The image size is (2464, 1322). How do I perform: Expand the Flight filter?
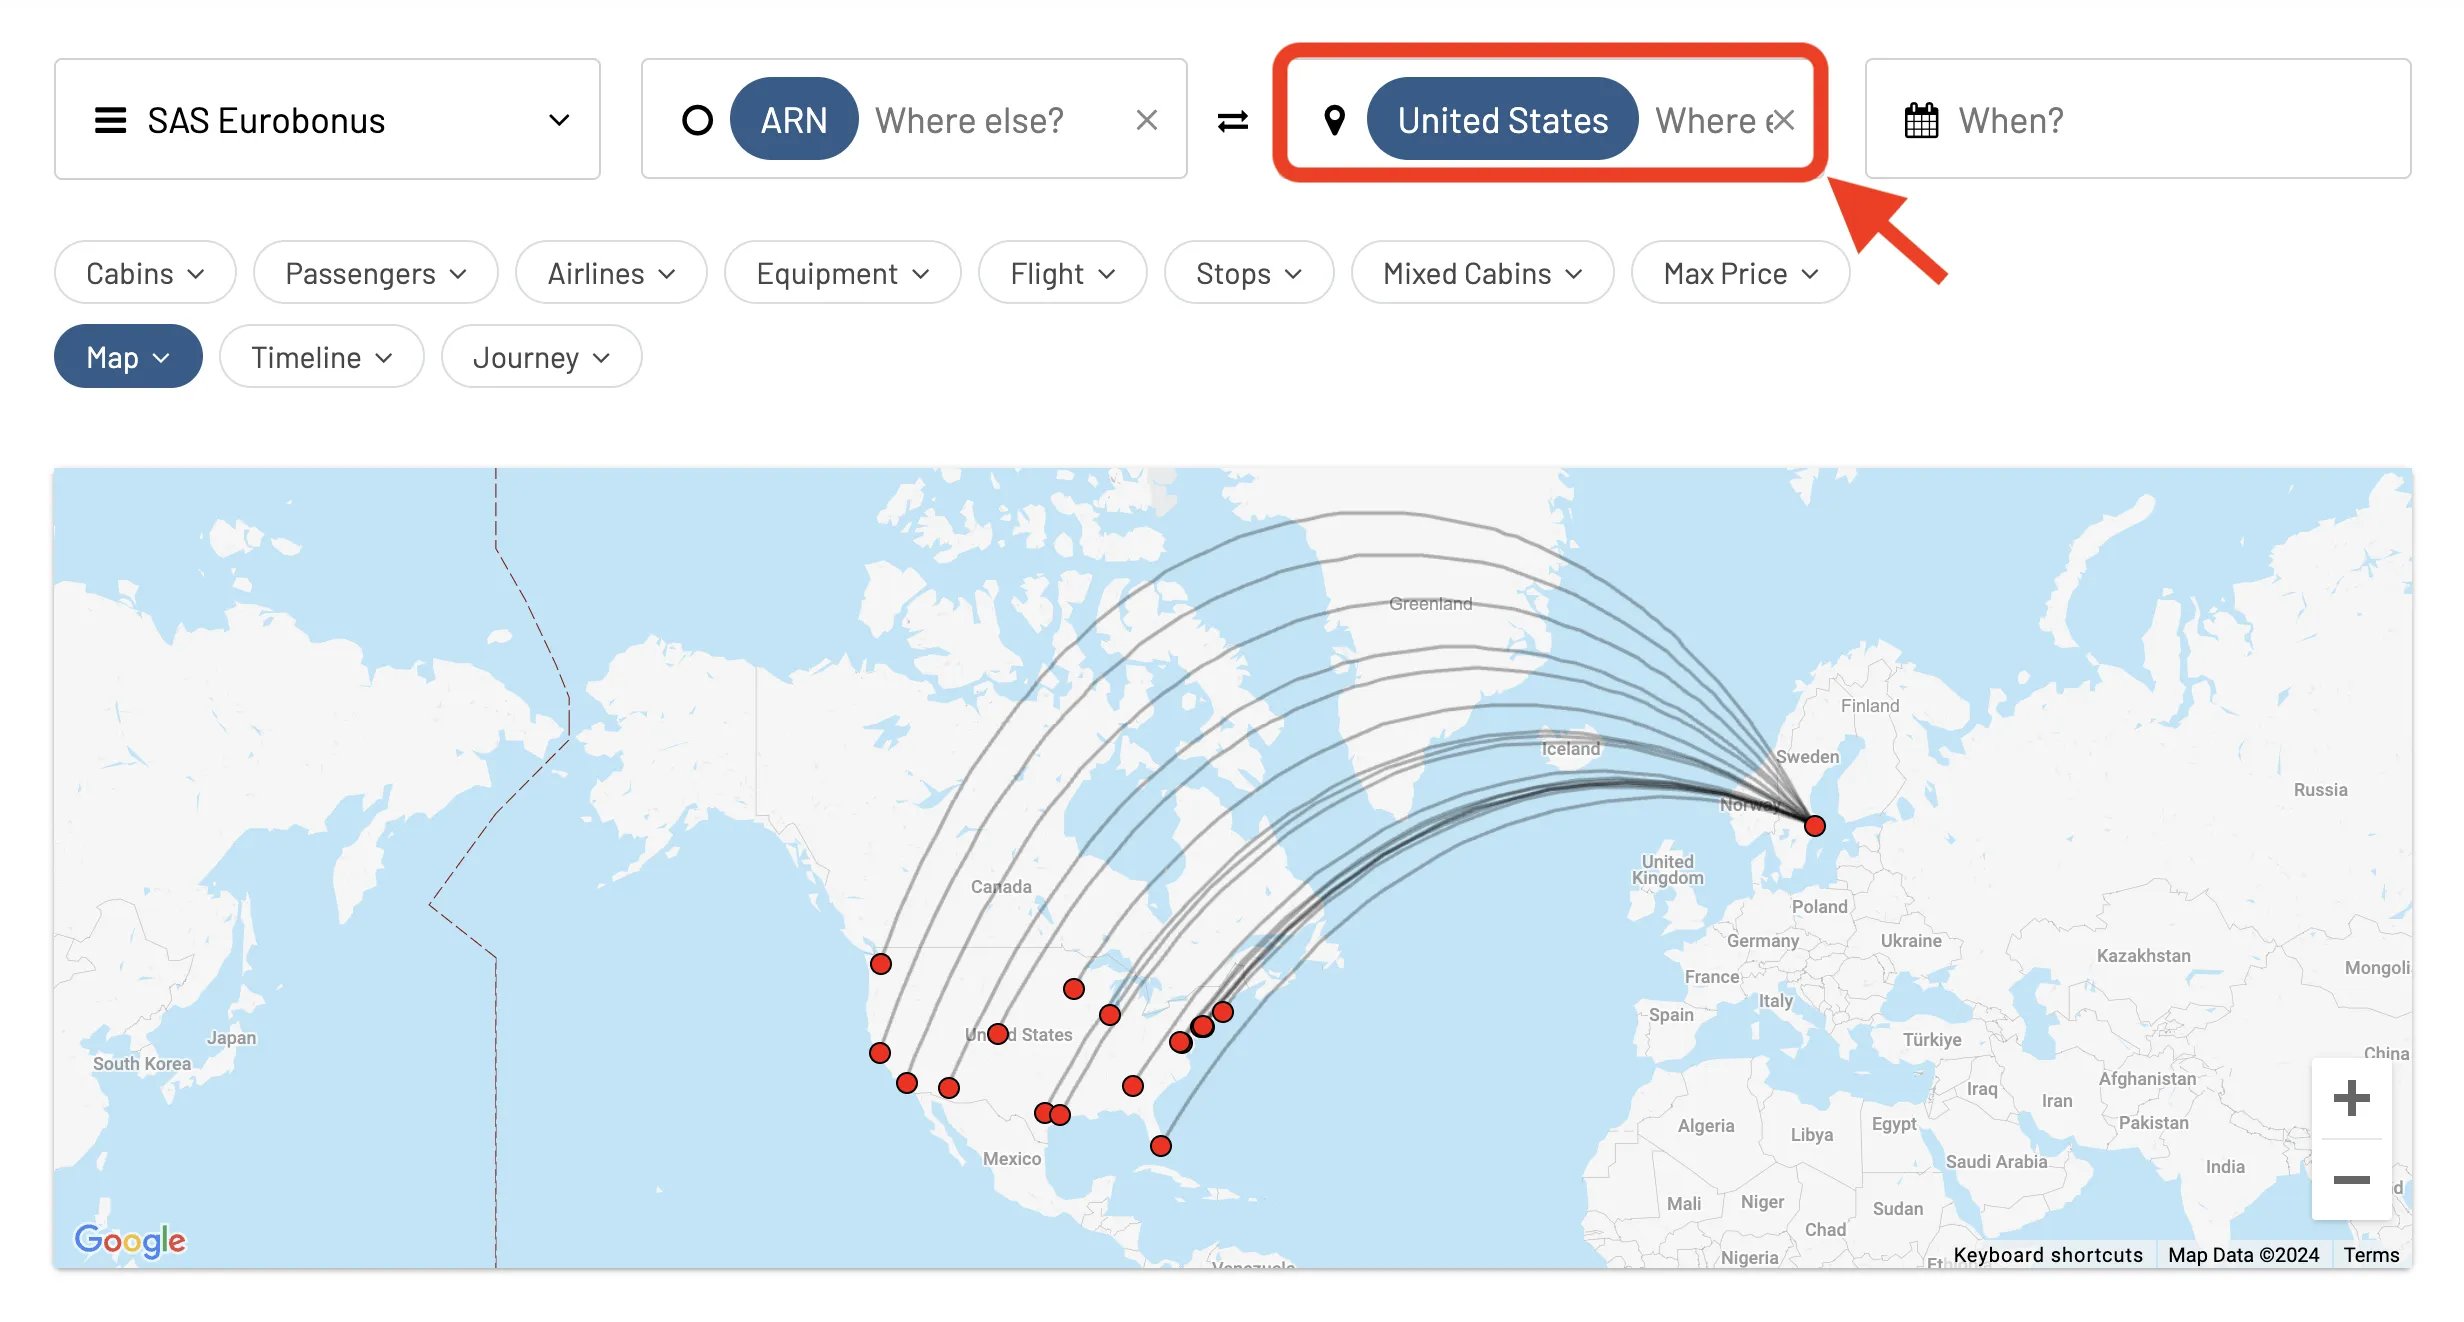click(1062, 273)
